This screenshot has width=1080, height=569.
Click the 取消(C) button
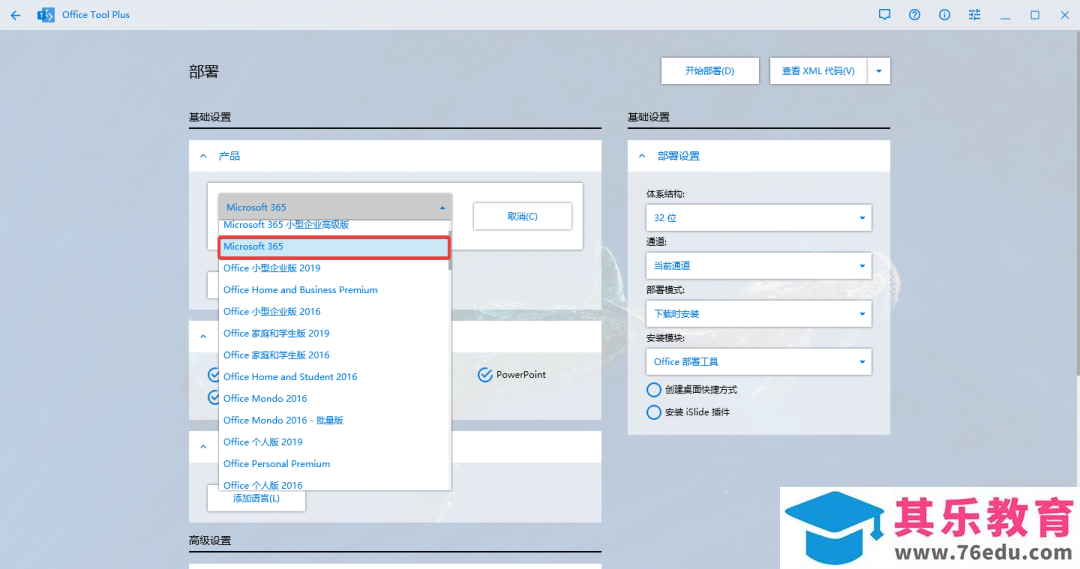tap(522, 216)
